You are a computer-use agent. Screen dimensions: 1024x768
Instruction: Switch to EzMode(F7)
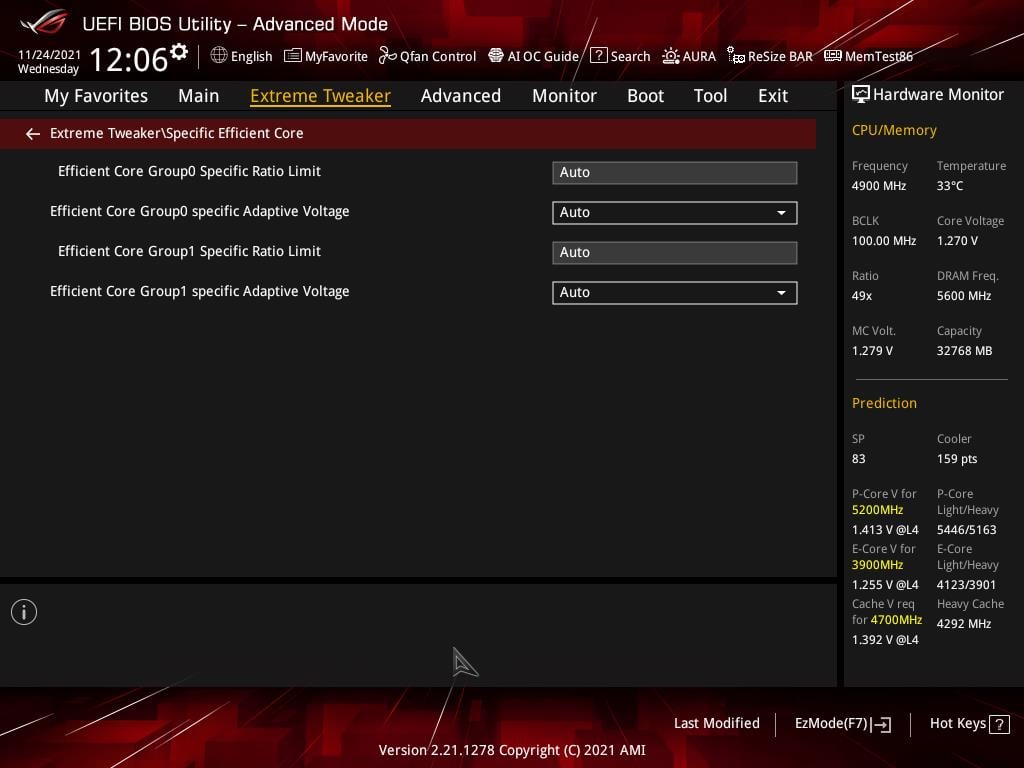pyautogui.click(x=842, y=724)
